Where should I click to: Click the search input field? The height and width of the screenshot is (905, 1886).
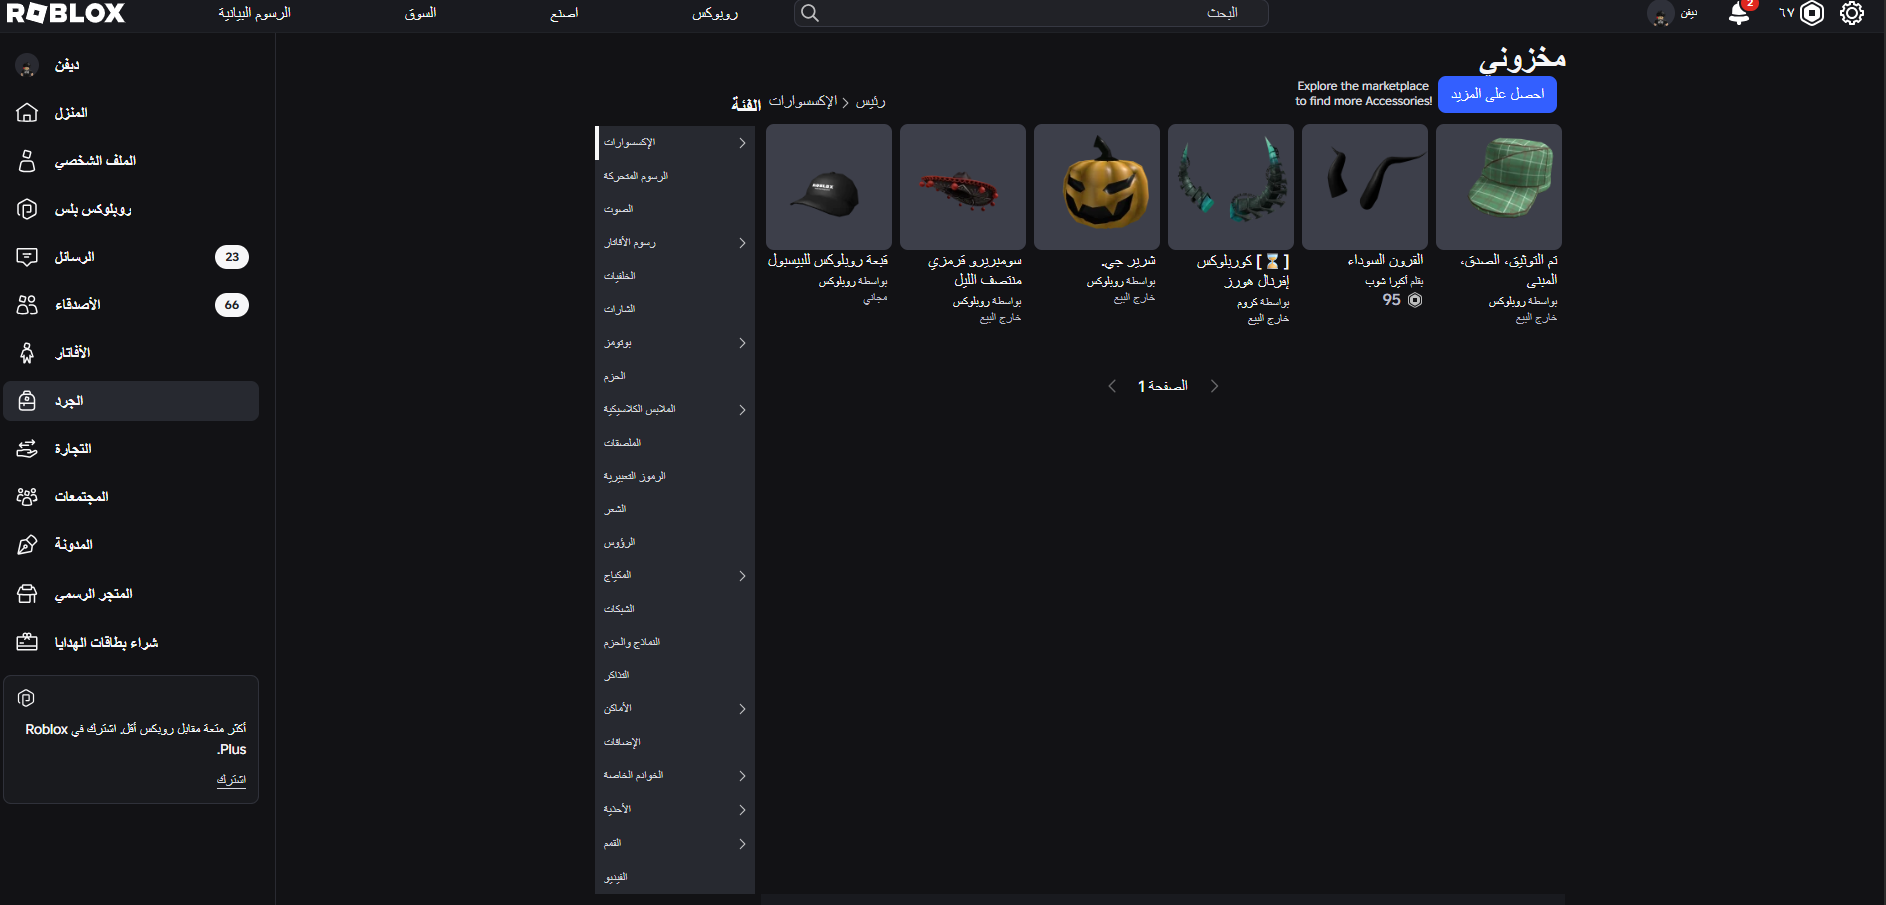pyautogui.click(x=1031, y=13)
